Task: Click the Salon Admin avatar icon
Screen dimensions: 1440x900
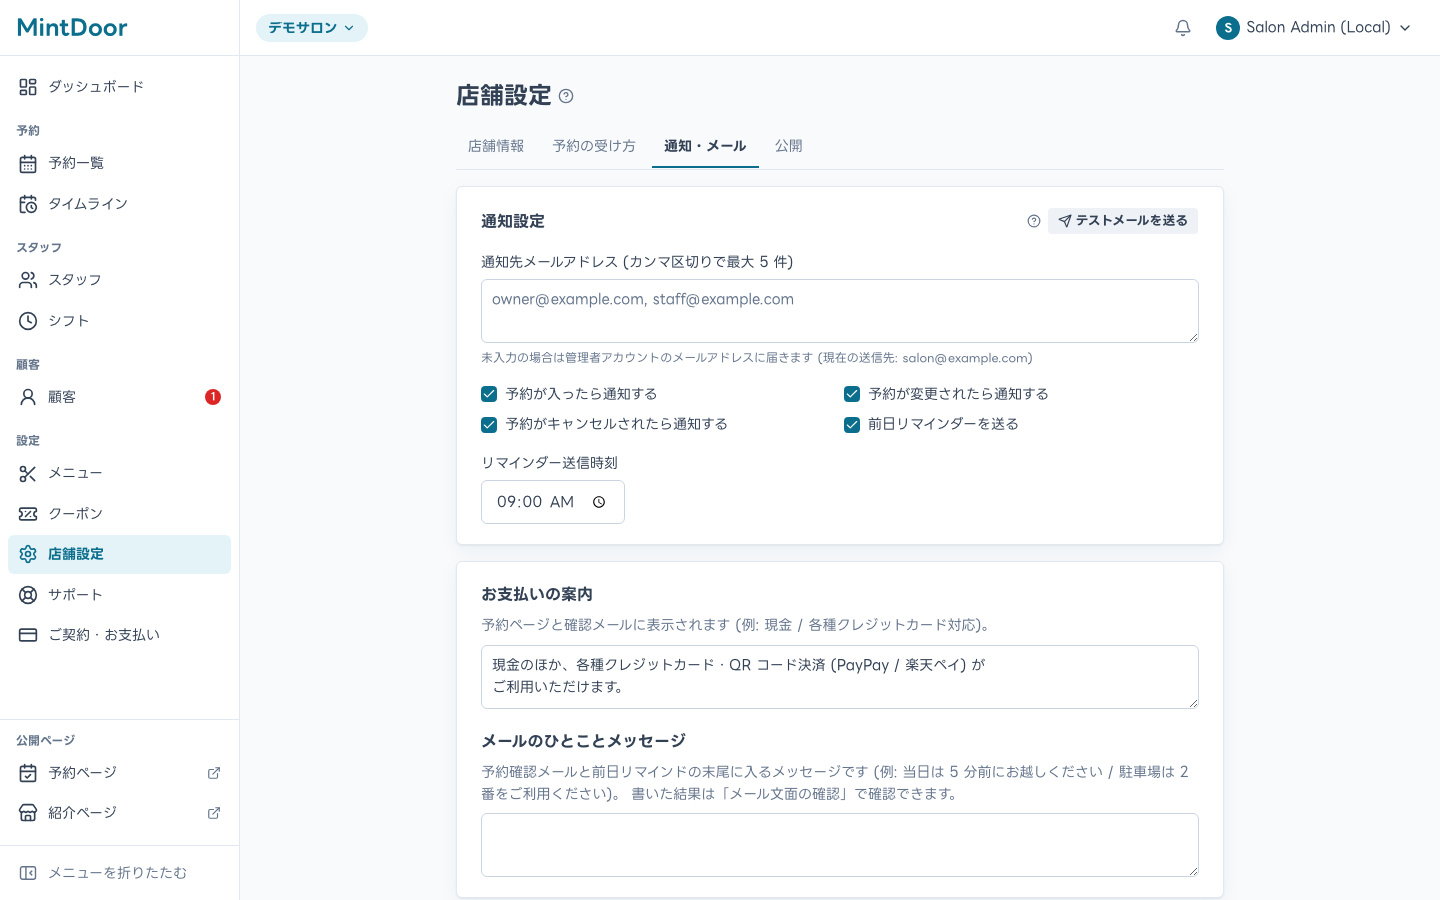Action: pyautogui.click(x=1227, y=28)
